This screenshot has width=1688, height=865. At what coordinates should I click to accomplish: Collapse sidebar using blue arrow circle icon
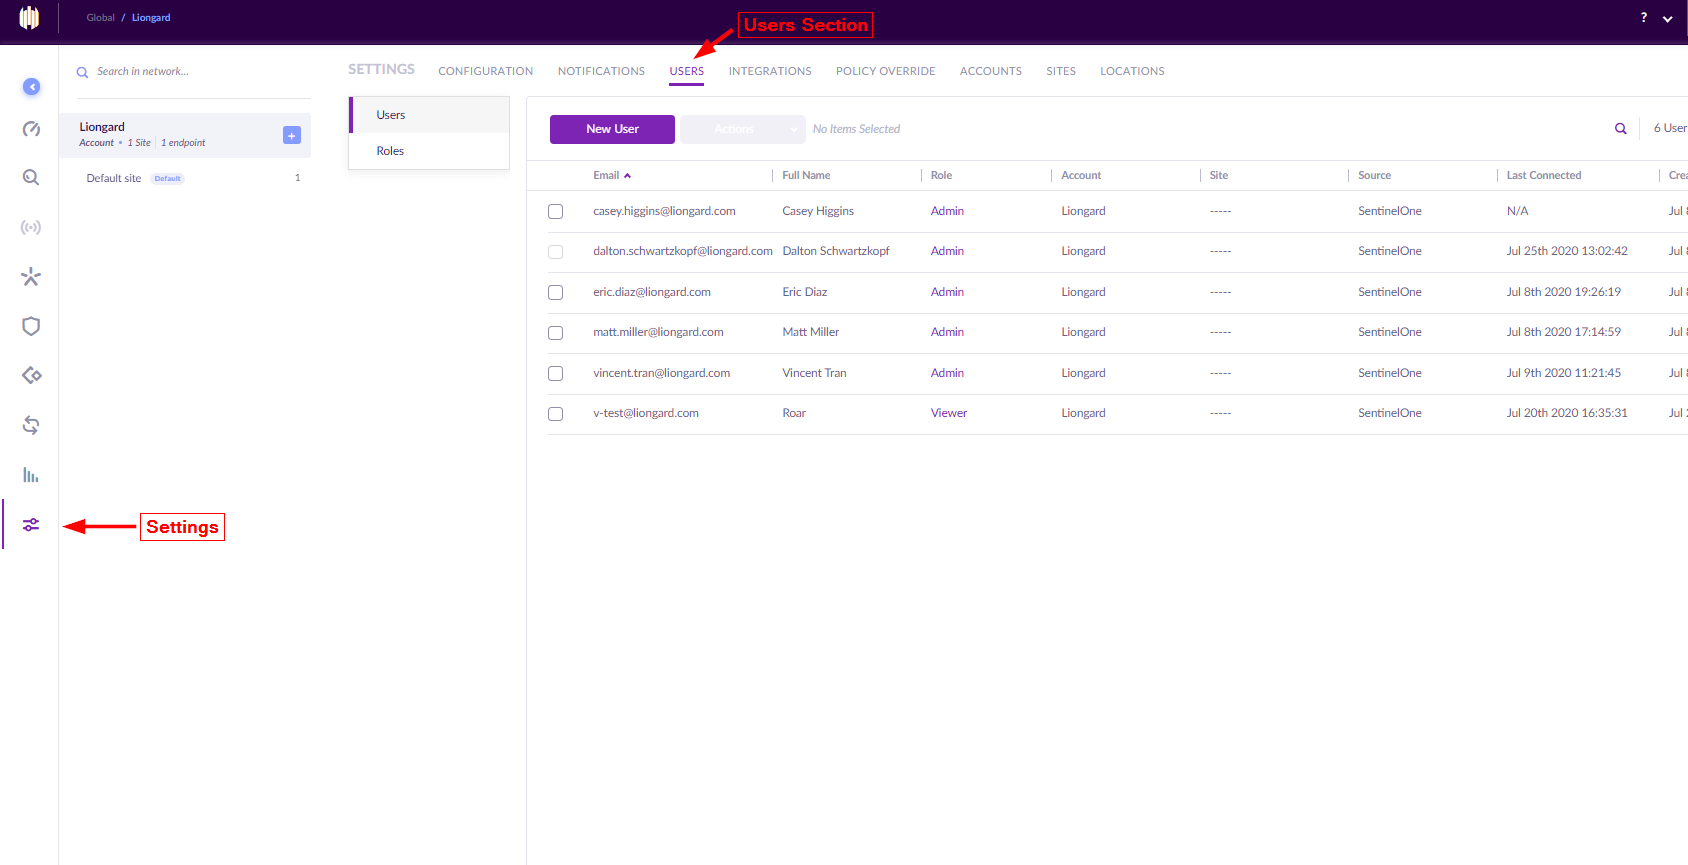click(x=32, y=87)
